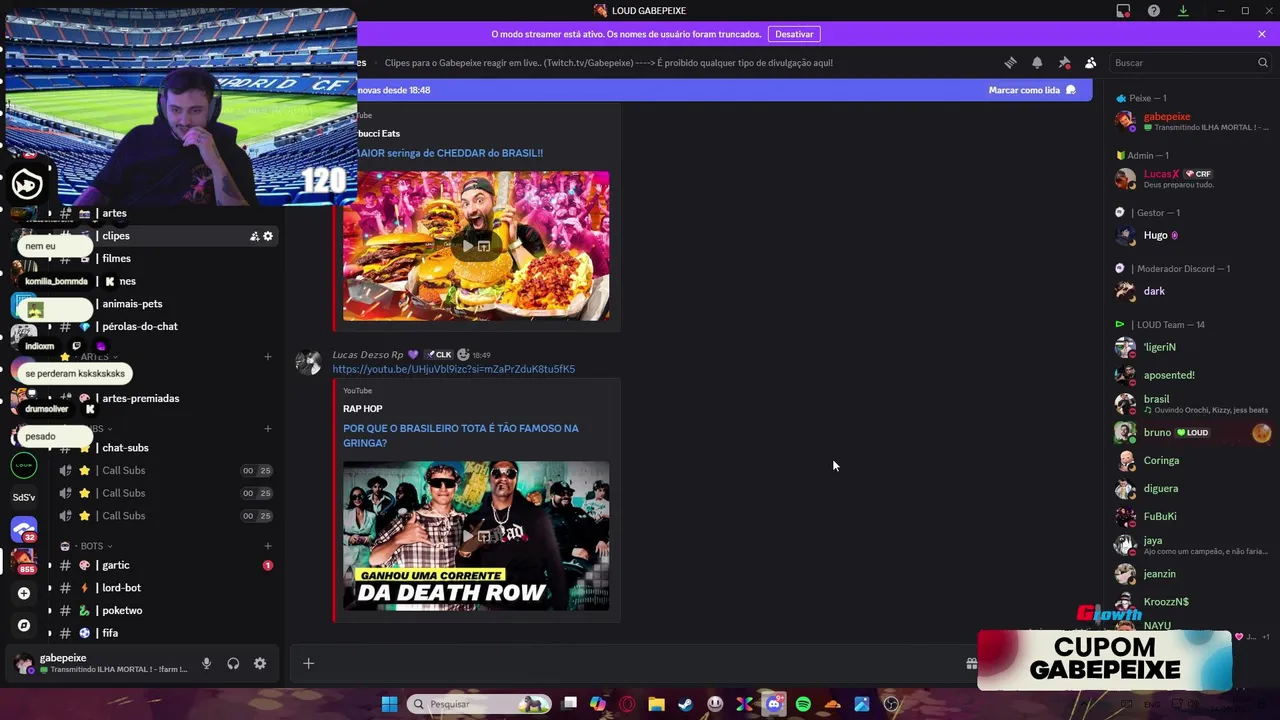Screen dimensions: 1280x720
Task: Open the Discord inbox icon in title bar
Action: (1123, 11)
